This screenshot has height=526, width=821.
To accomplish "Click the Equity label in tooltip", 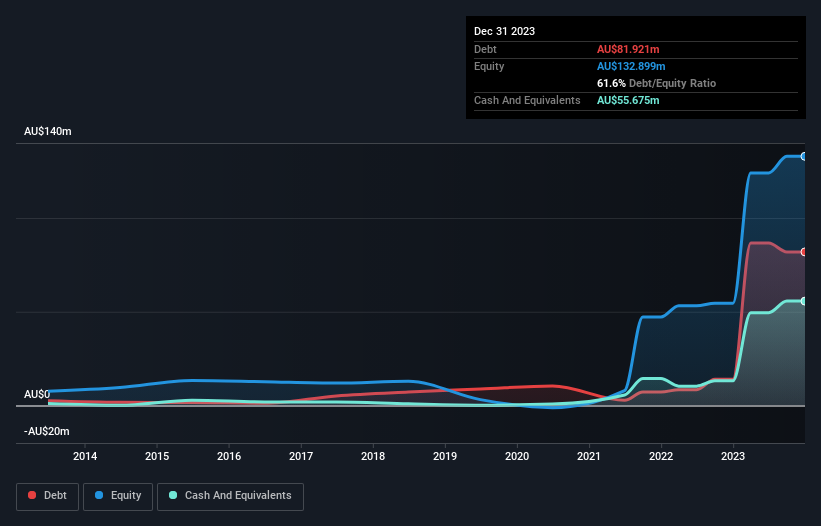I will pos(489,66).
